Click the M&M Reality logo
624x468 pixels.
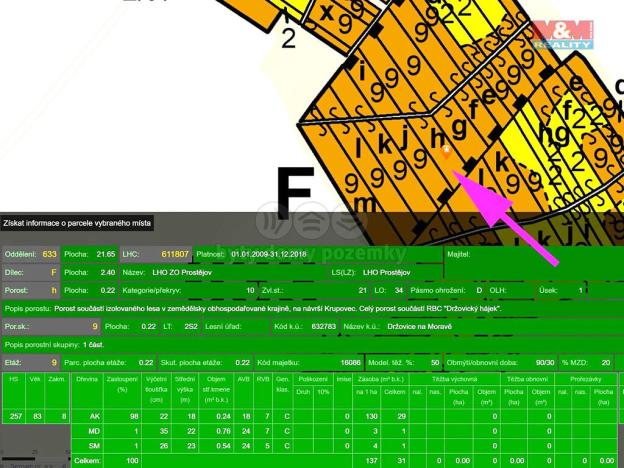(x=563, y=34)
